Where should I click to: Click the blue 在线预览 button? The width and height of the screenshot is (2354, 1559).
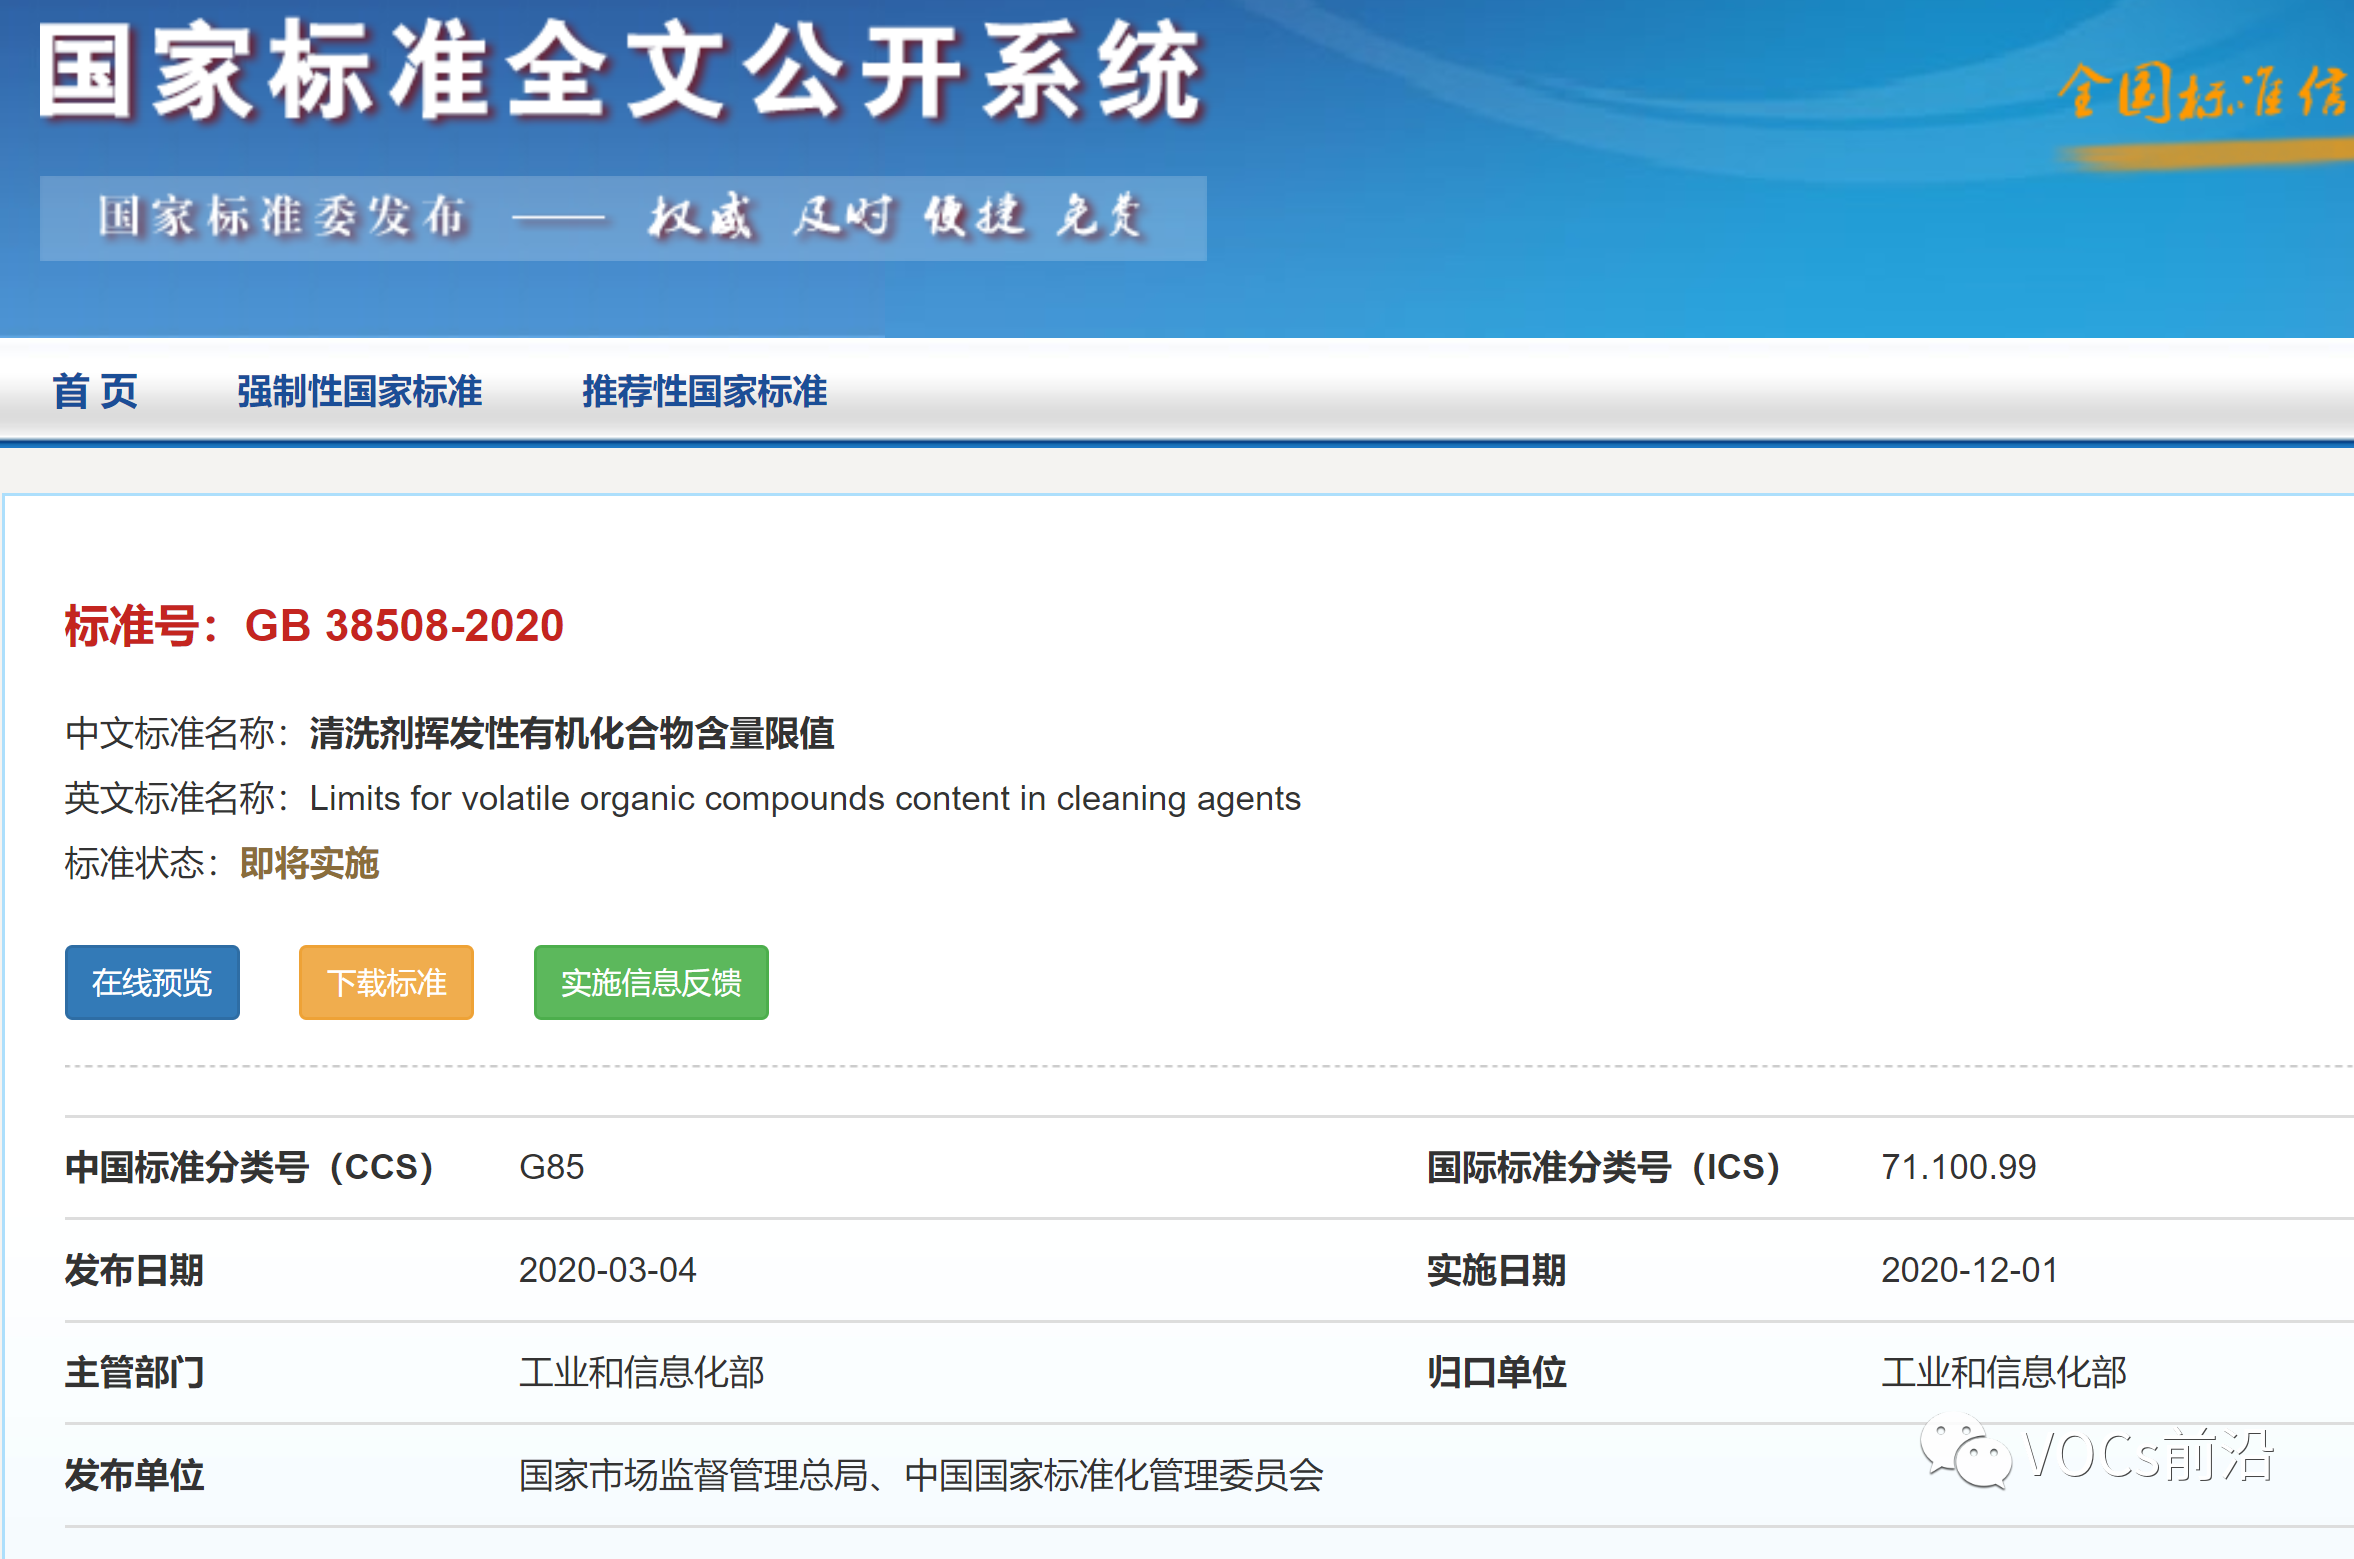(152, 982)
